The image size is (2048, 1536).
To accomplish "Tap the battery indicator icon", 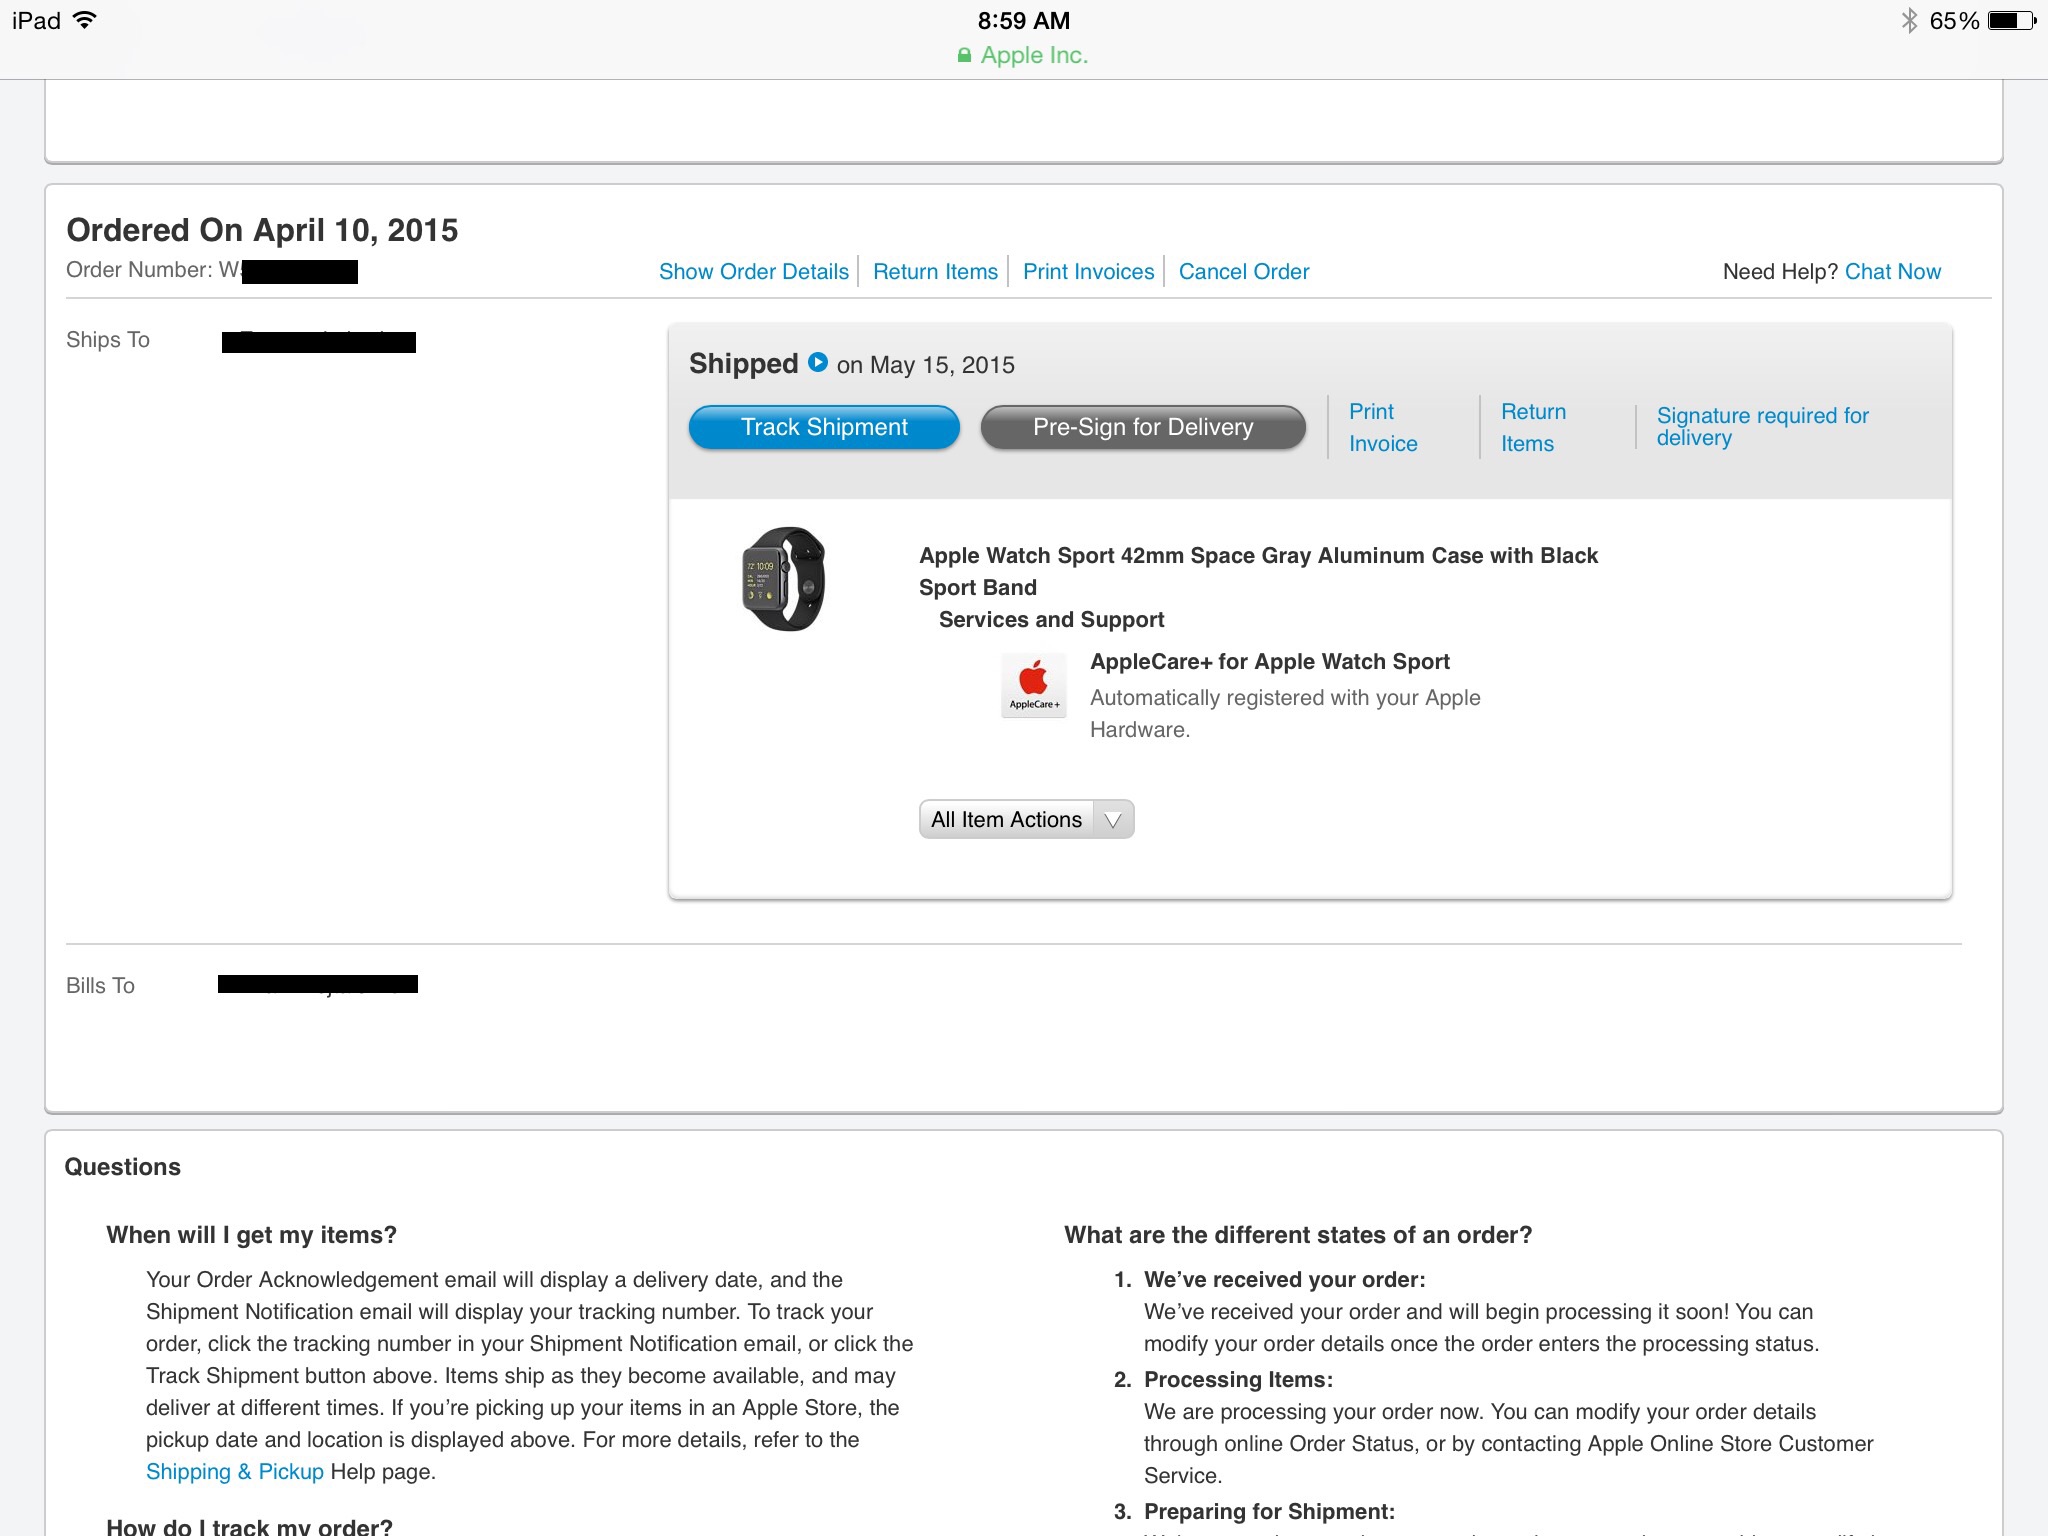I will 2011,21.
